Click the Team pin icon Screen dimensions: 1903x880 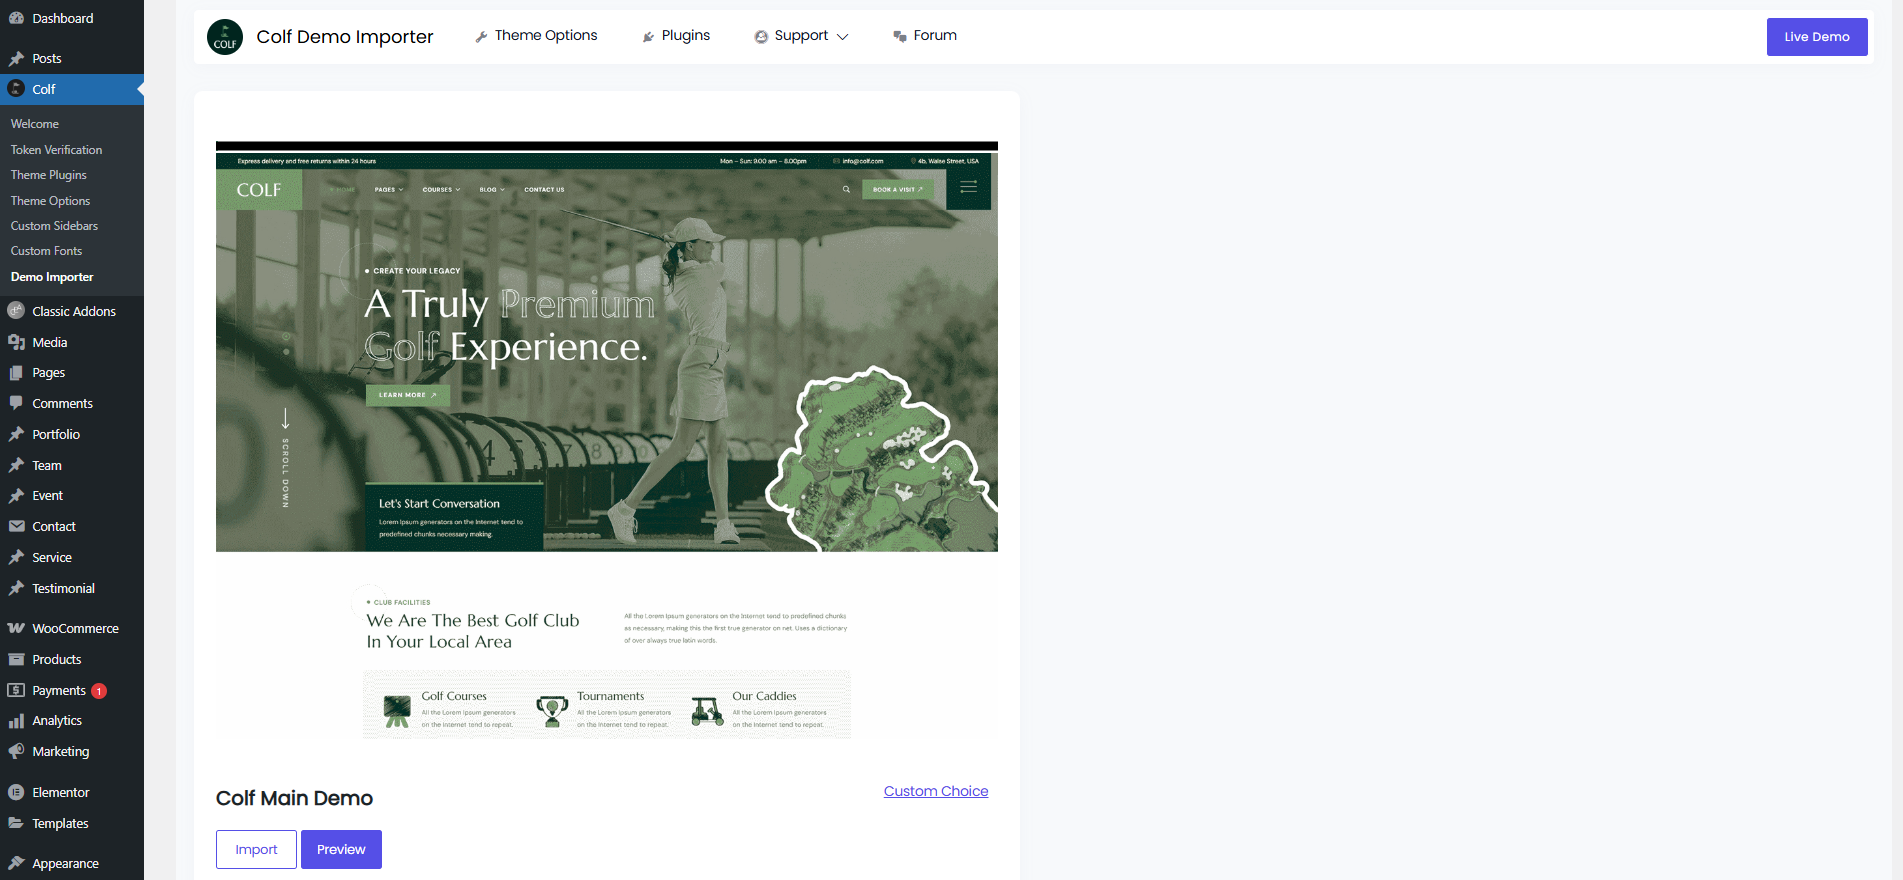click(16, 465)
